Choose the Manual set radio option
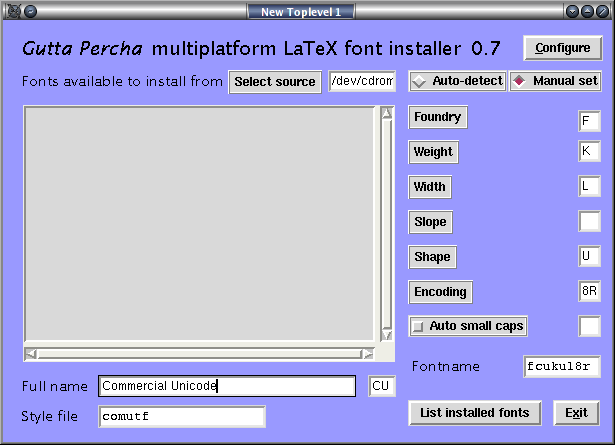 556,81
